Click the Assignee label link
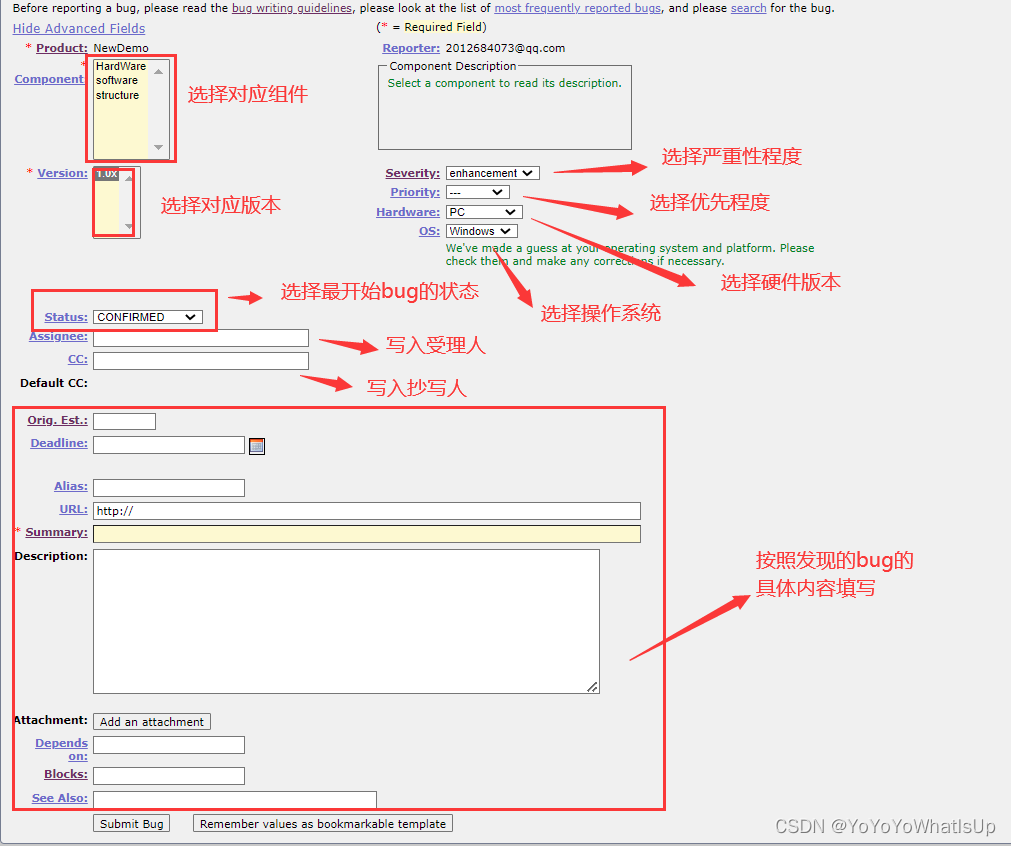 58,336
